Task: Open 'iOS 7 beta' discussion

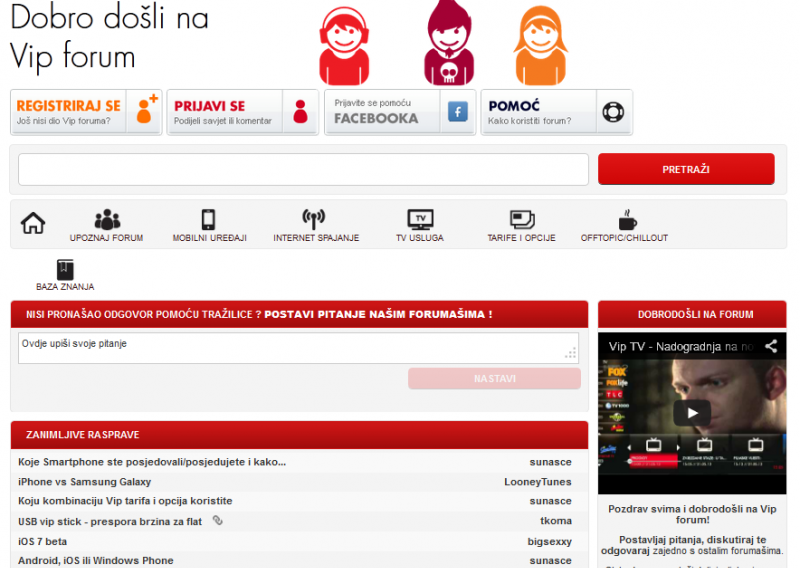Action: pos(42,541)
